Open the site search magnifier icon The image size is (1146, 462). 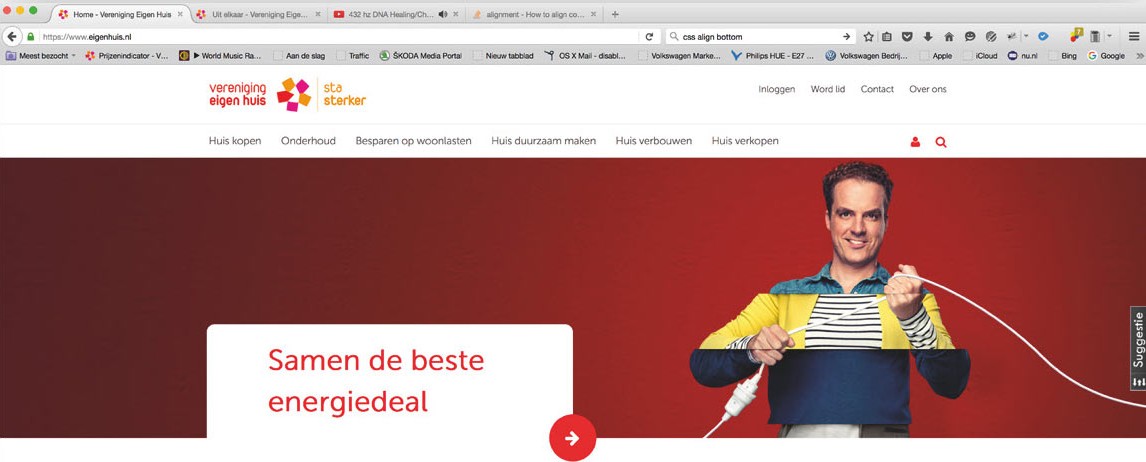tap(941, 143)
